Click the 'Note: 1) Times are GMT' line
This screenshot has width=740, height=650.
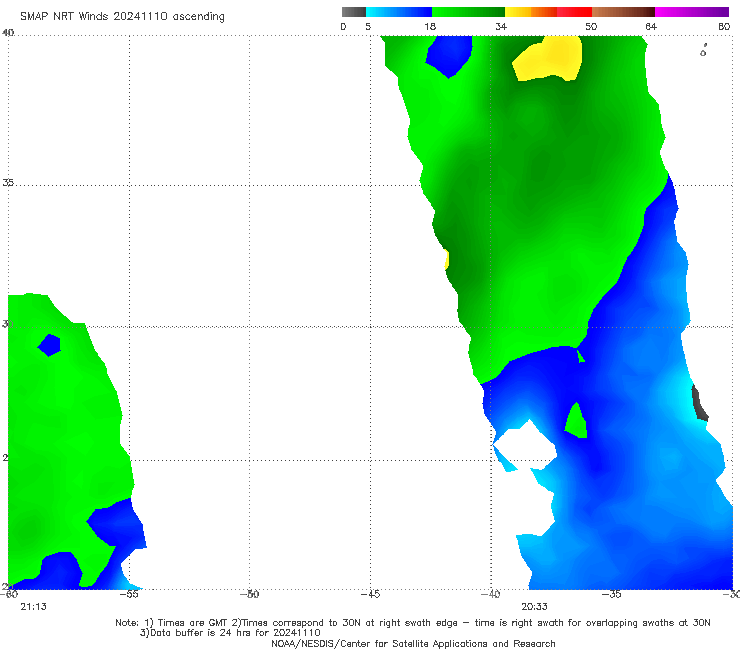click(413, 623)
